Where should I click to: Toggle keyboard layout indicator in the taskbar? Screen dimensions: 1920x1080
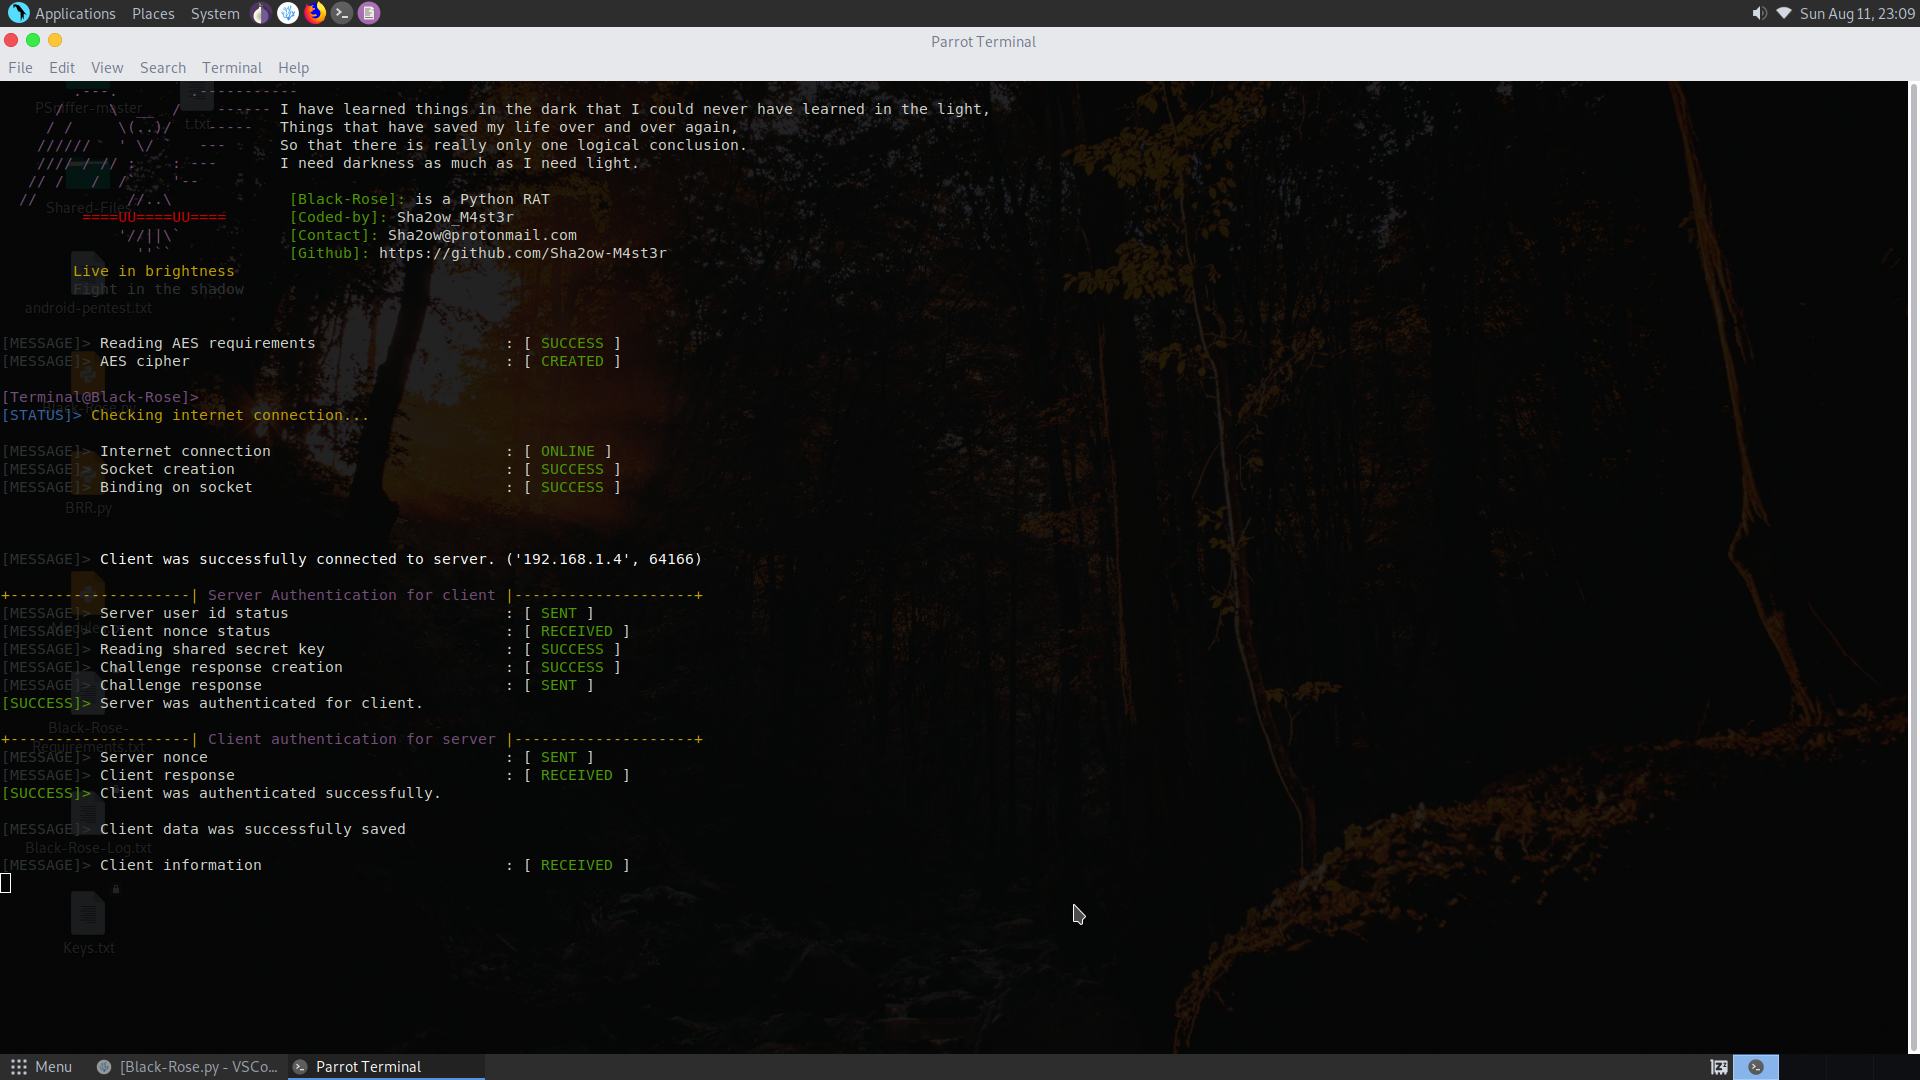(x=1719, y=1067)
